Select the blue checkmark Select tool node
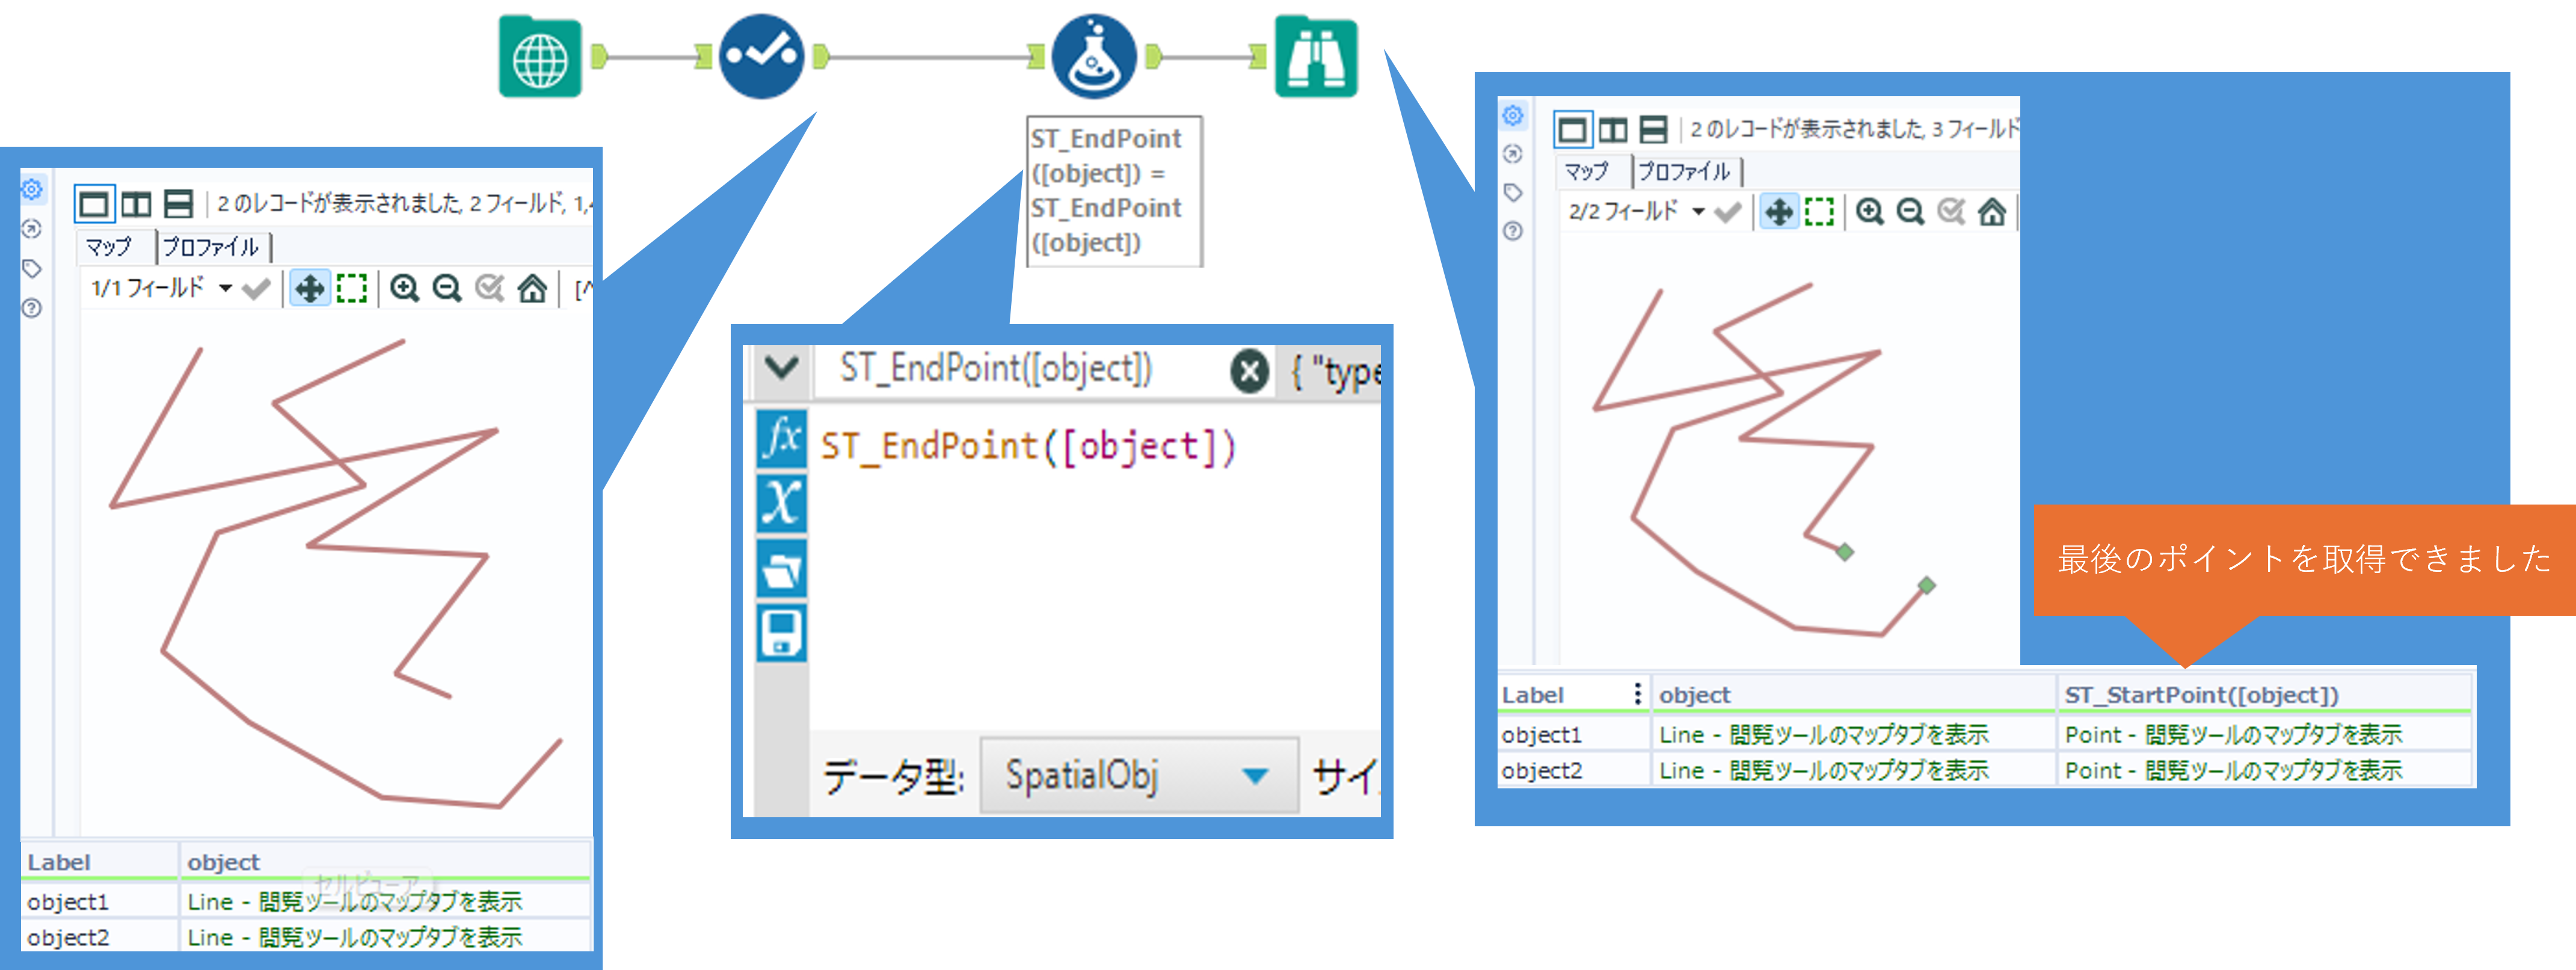2576x970 pixels. (x=762, y=57)
